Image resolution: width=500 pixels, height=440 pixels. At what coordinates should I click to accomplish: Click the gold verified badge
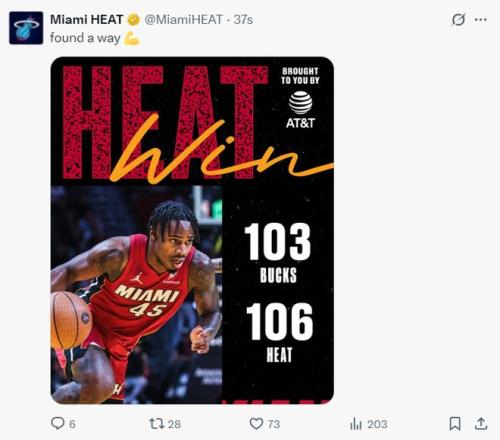click(133, 20)
